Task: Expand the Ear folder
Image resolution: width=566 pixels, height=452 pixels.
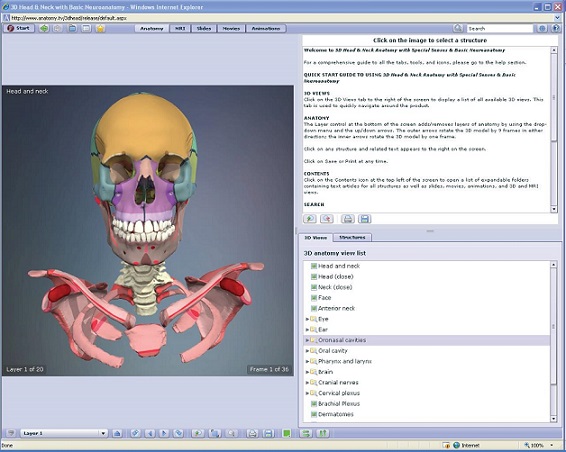Action: click(307, 329)
